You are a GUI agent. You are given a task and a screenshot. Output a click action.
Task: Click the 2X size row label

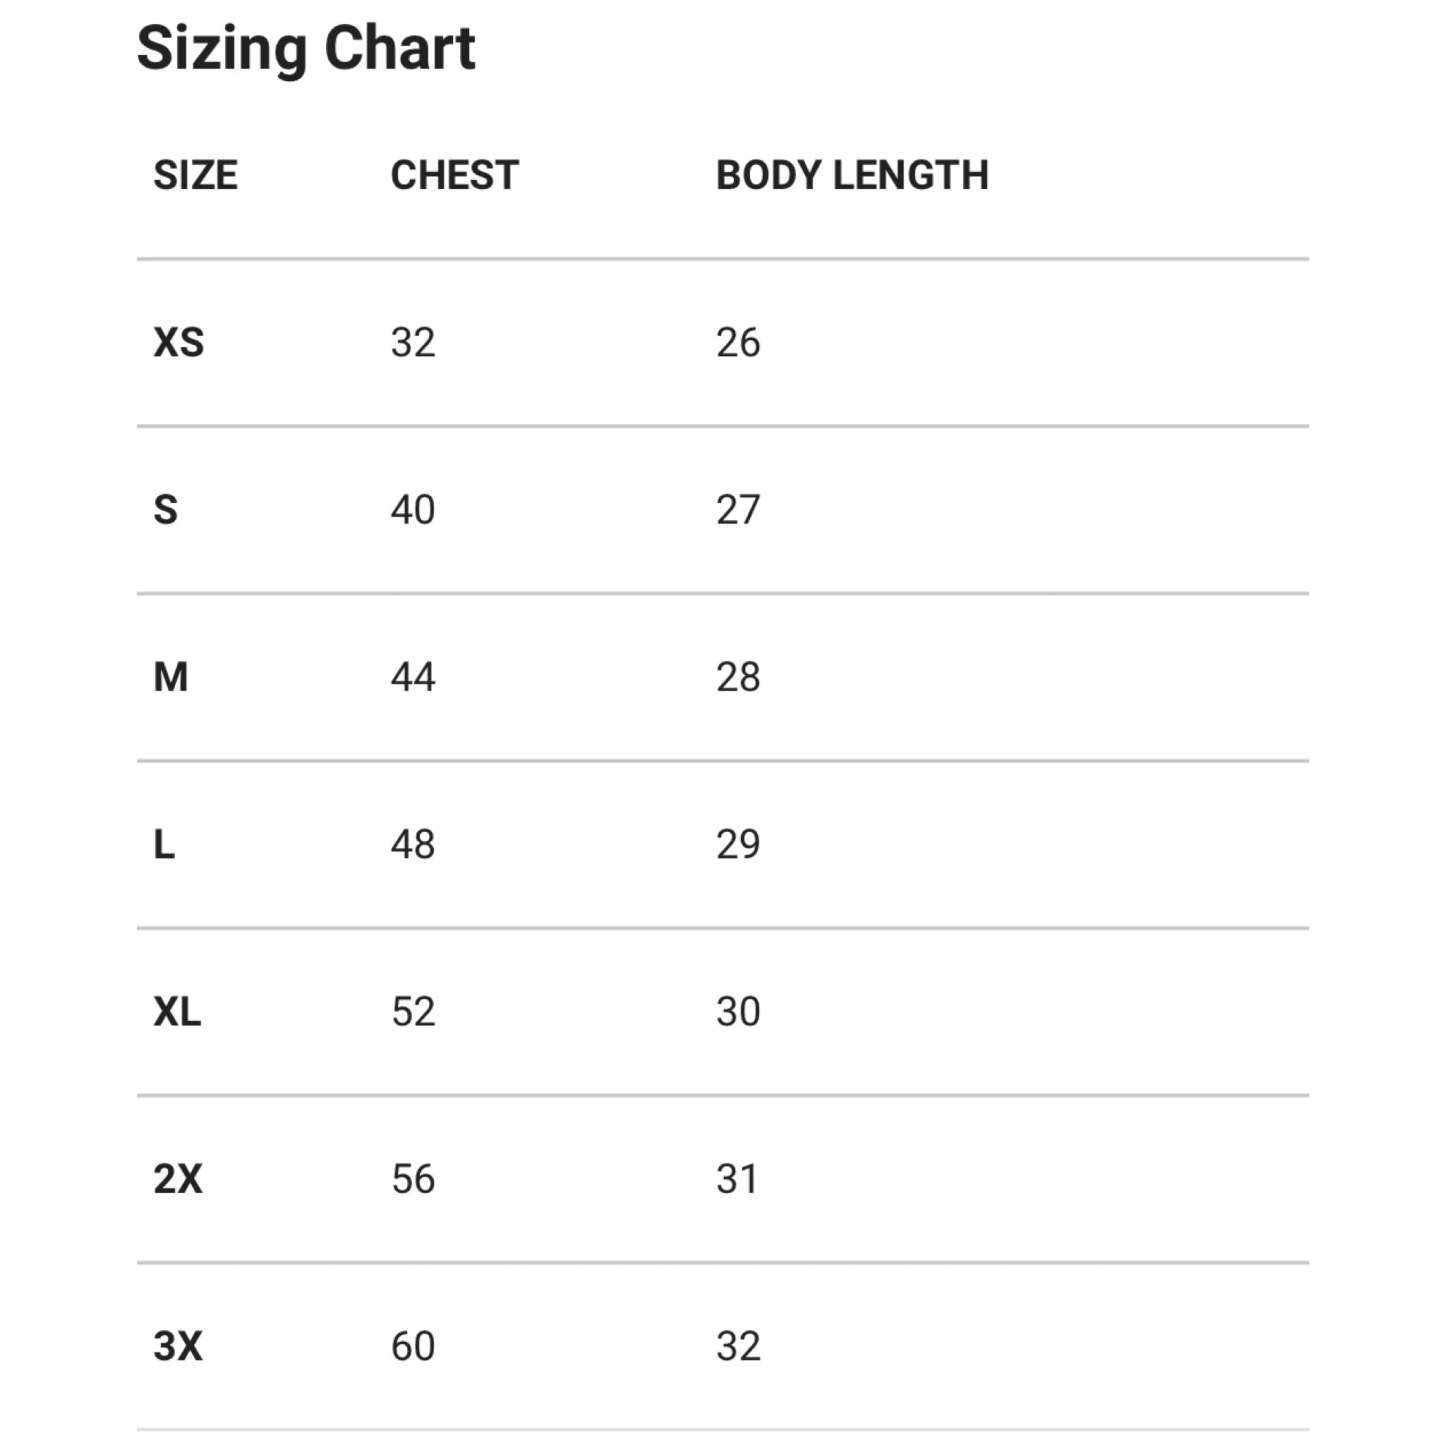(x=178, y=1179)
